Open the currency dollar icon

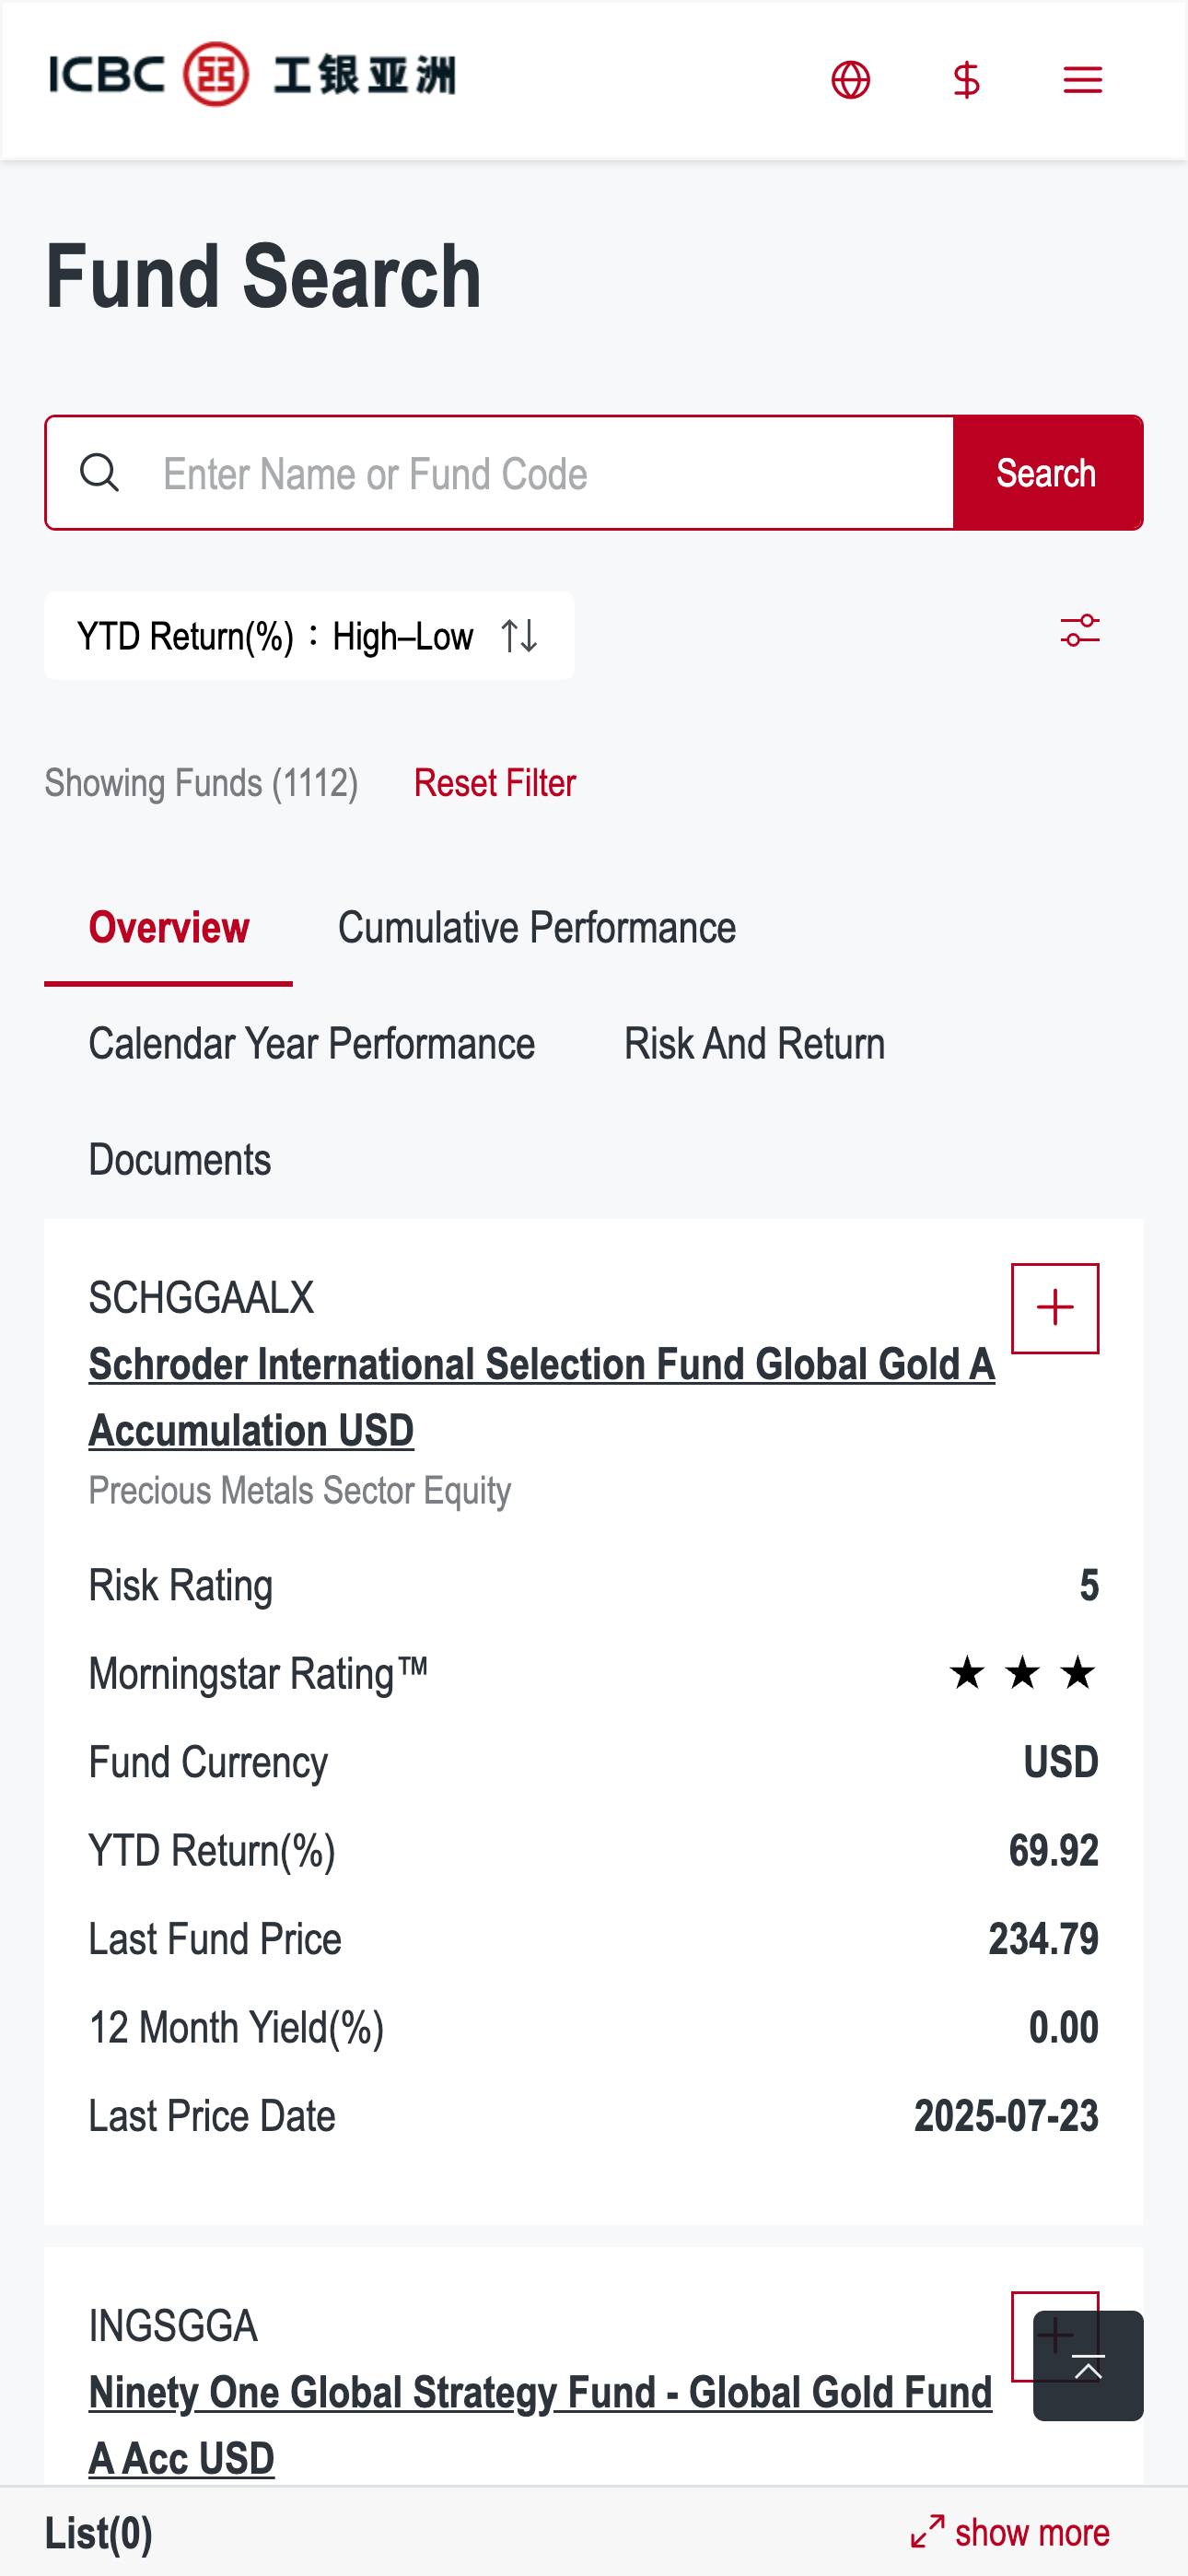click(x=966, y=80)
